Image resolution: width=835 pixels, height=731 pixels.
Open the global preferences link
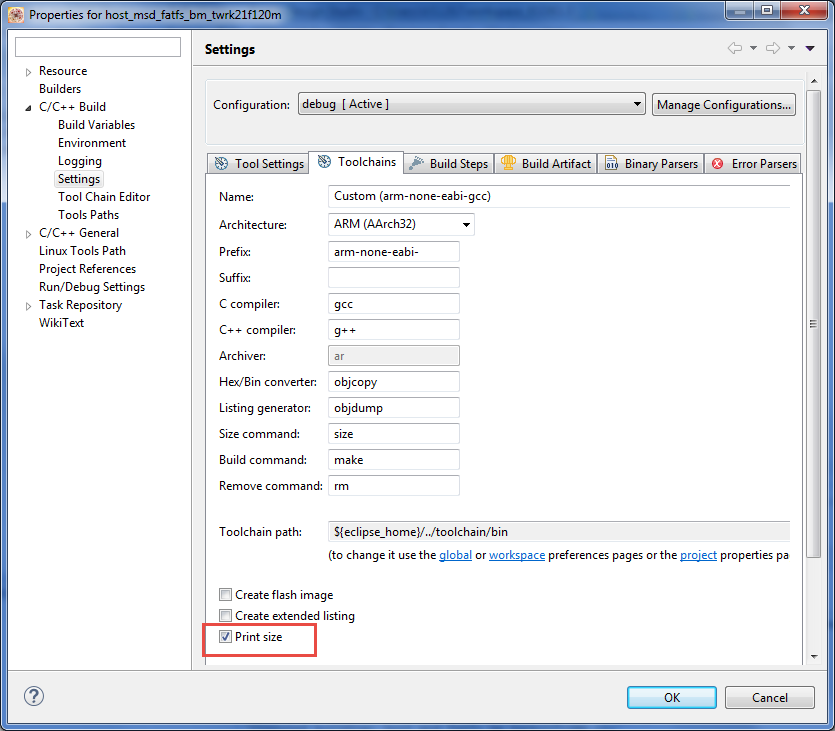click(455, 555)
